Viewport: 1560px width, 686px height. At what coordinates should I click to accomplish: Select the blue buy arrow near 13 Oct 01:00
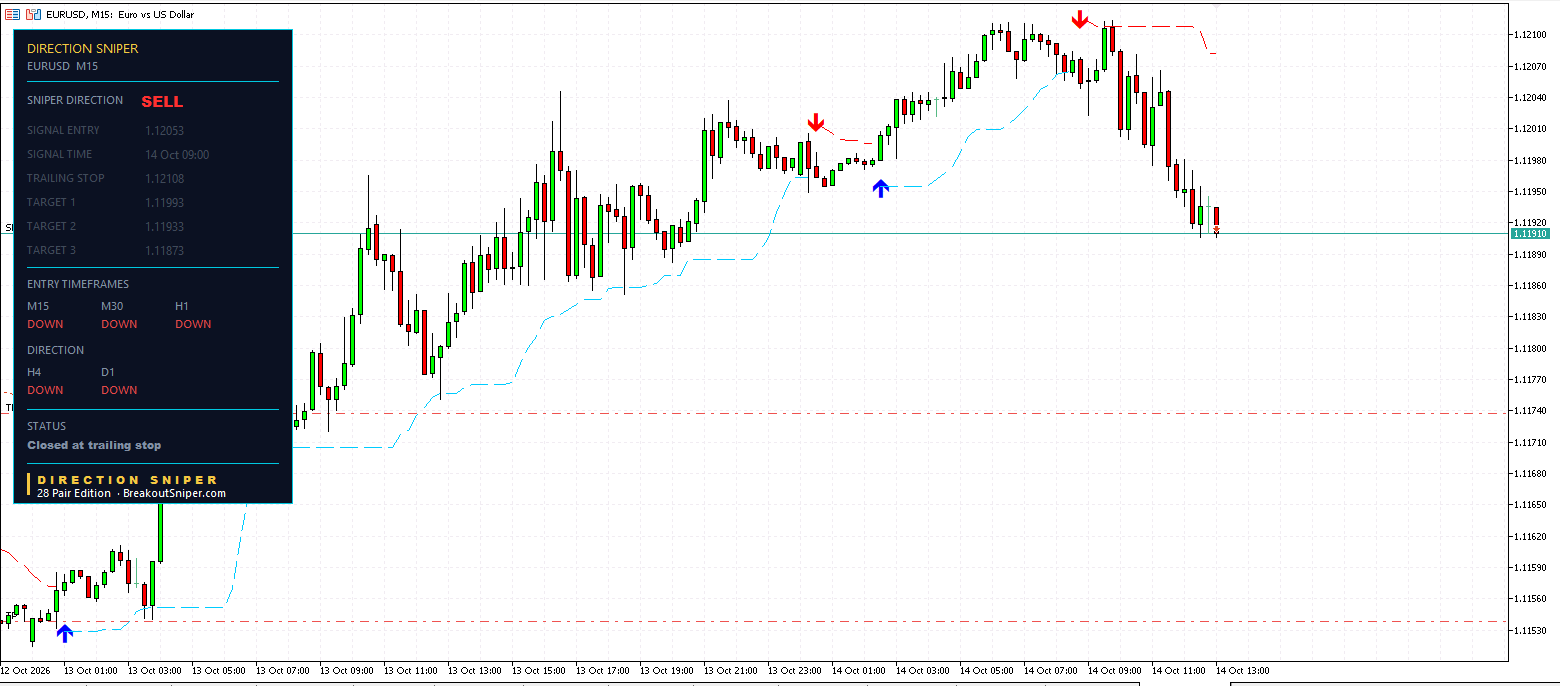65,632
